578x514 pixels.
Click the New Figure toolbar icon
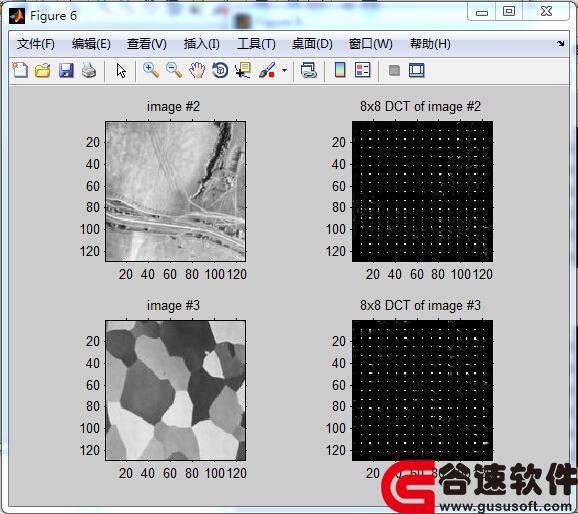[x=20, y=70]
